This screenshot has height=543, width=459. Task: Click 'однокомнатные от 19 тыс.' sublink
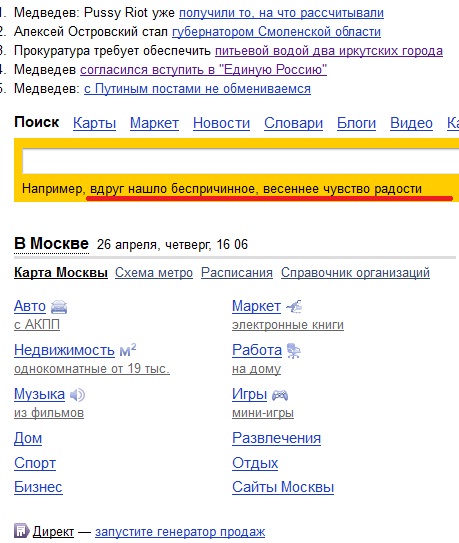tap(92, 369)
